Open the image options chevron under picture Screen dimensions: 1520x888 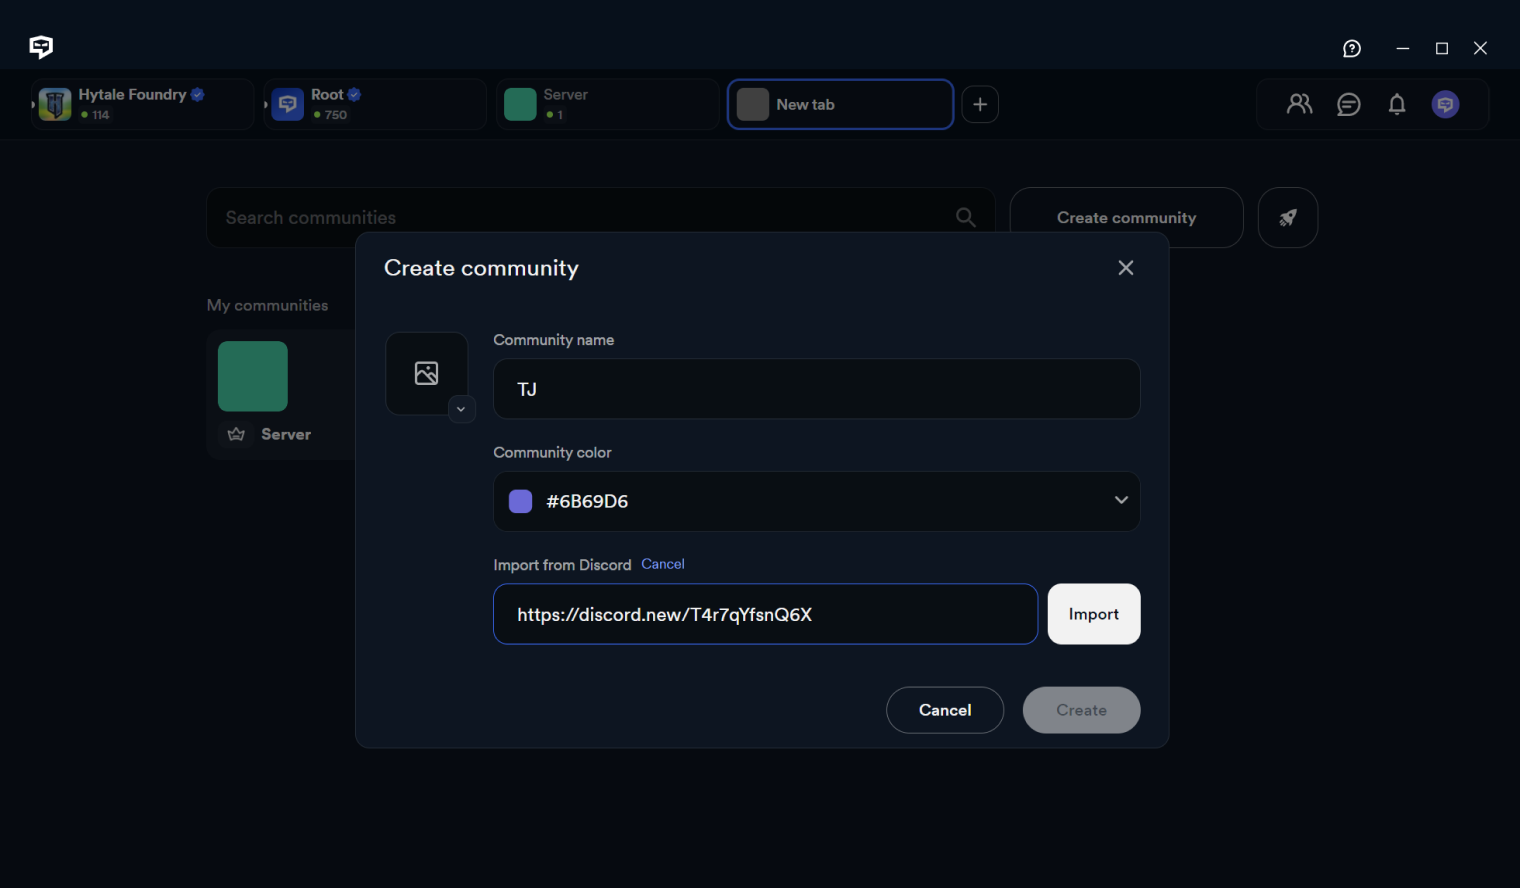[x=461, y=409]
